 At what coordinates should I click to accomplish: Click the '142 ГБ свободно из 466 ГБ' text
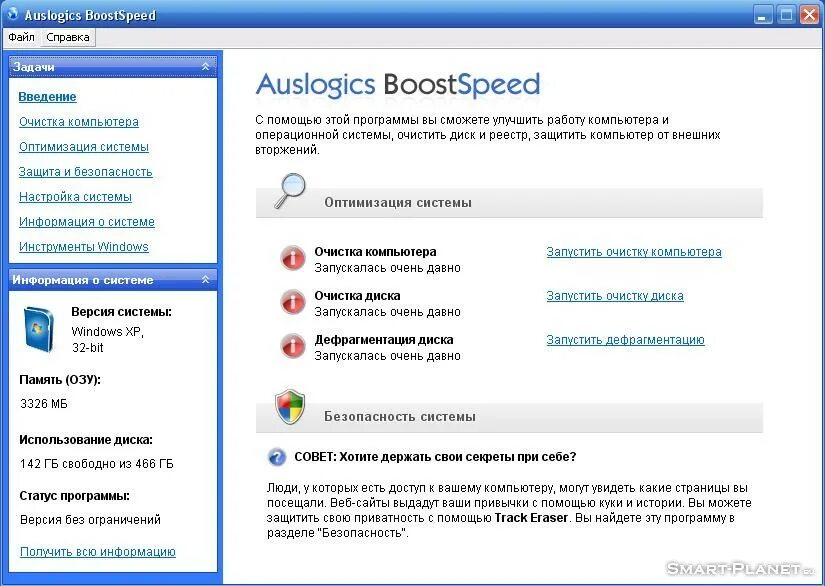pos(97,464)
